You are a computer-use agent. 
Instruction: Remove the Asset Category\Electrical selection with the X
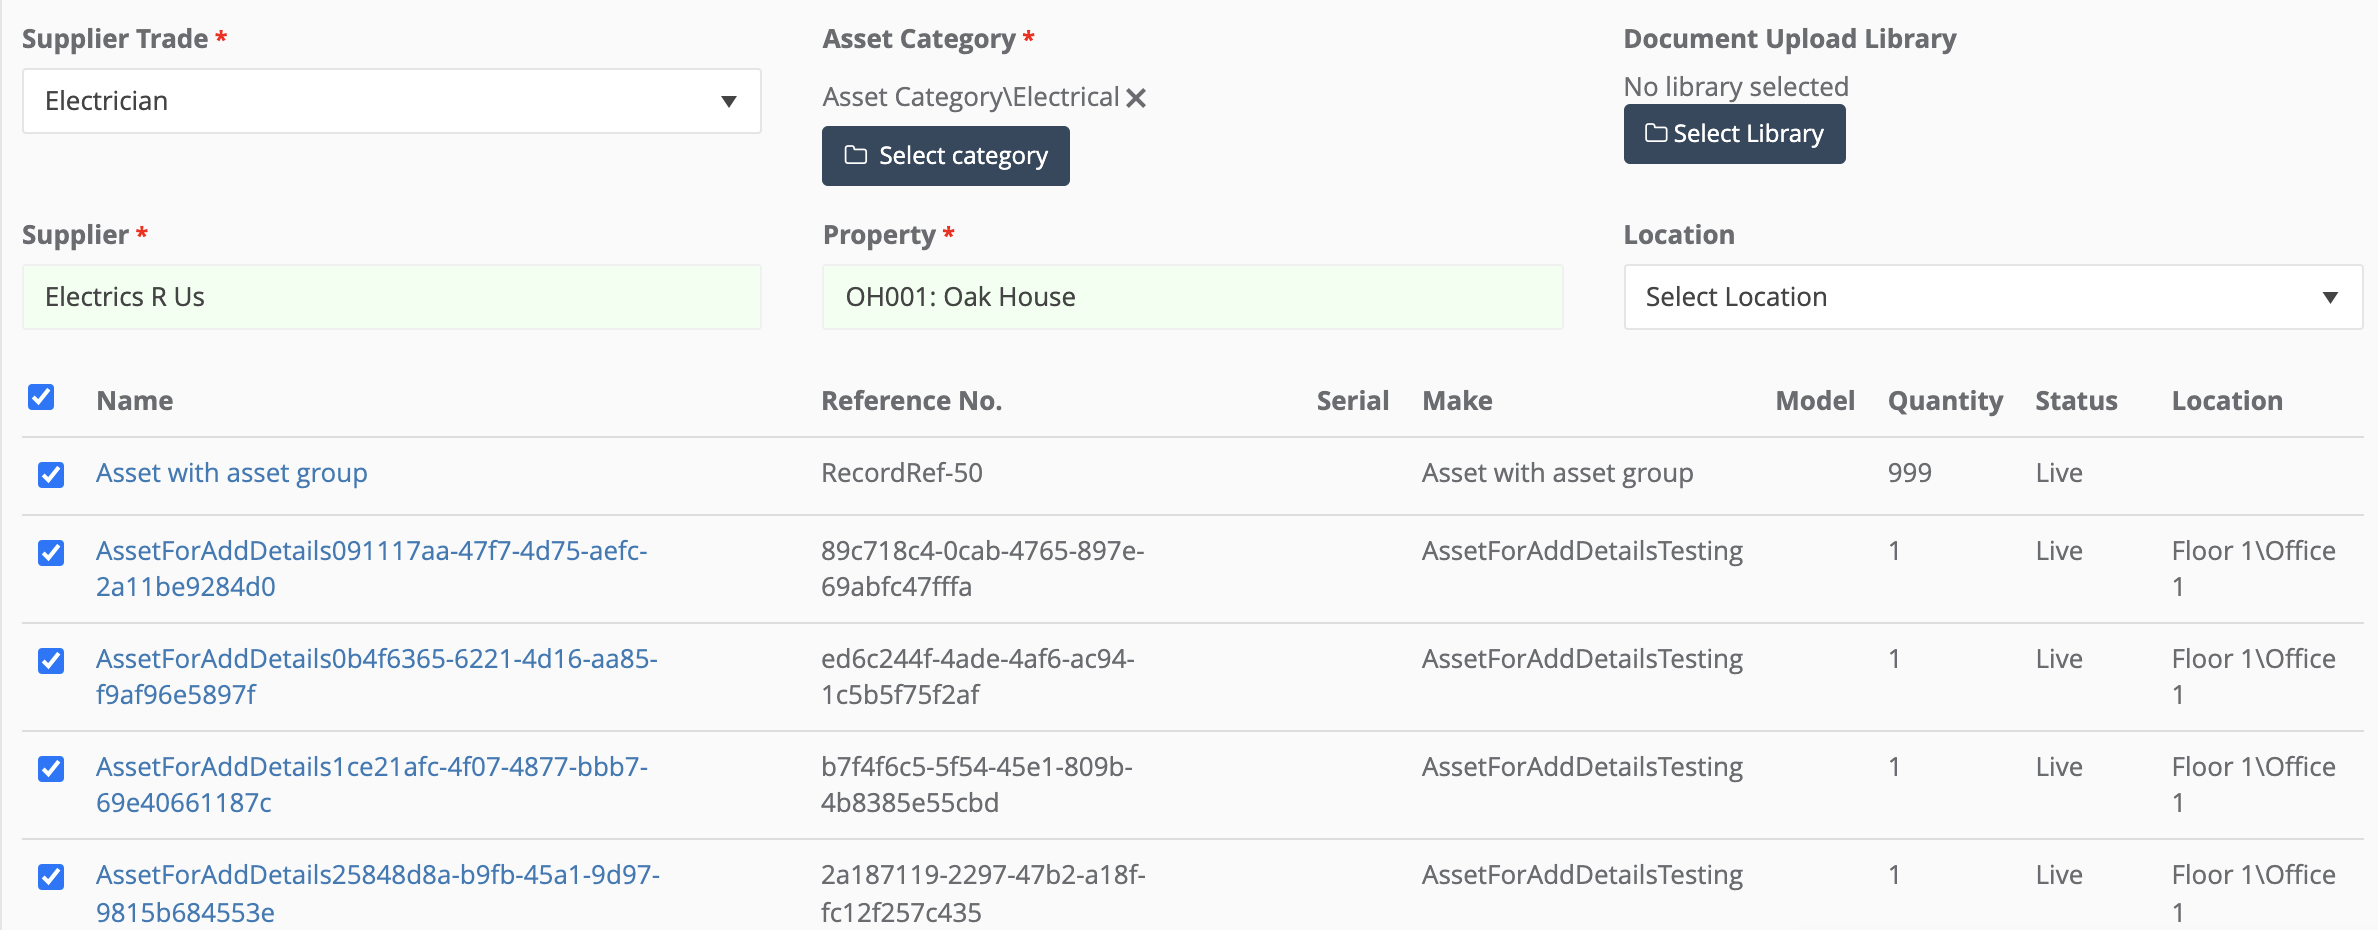(1136, 98)
